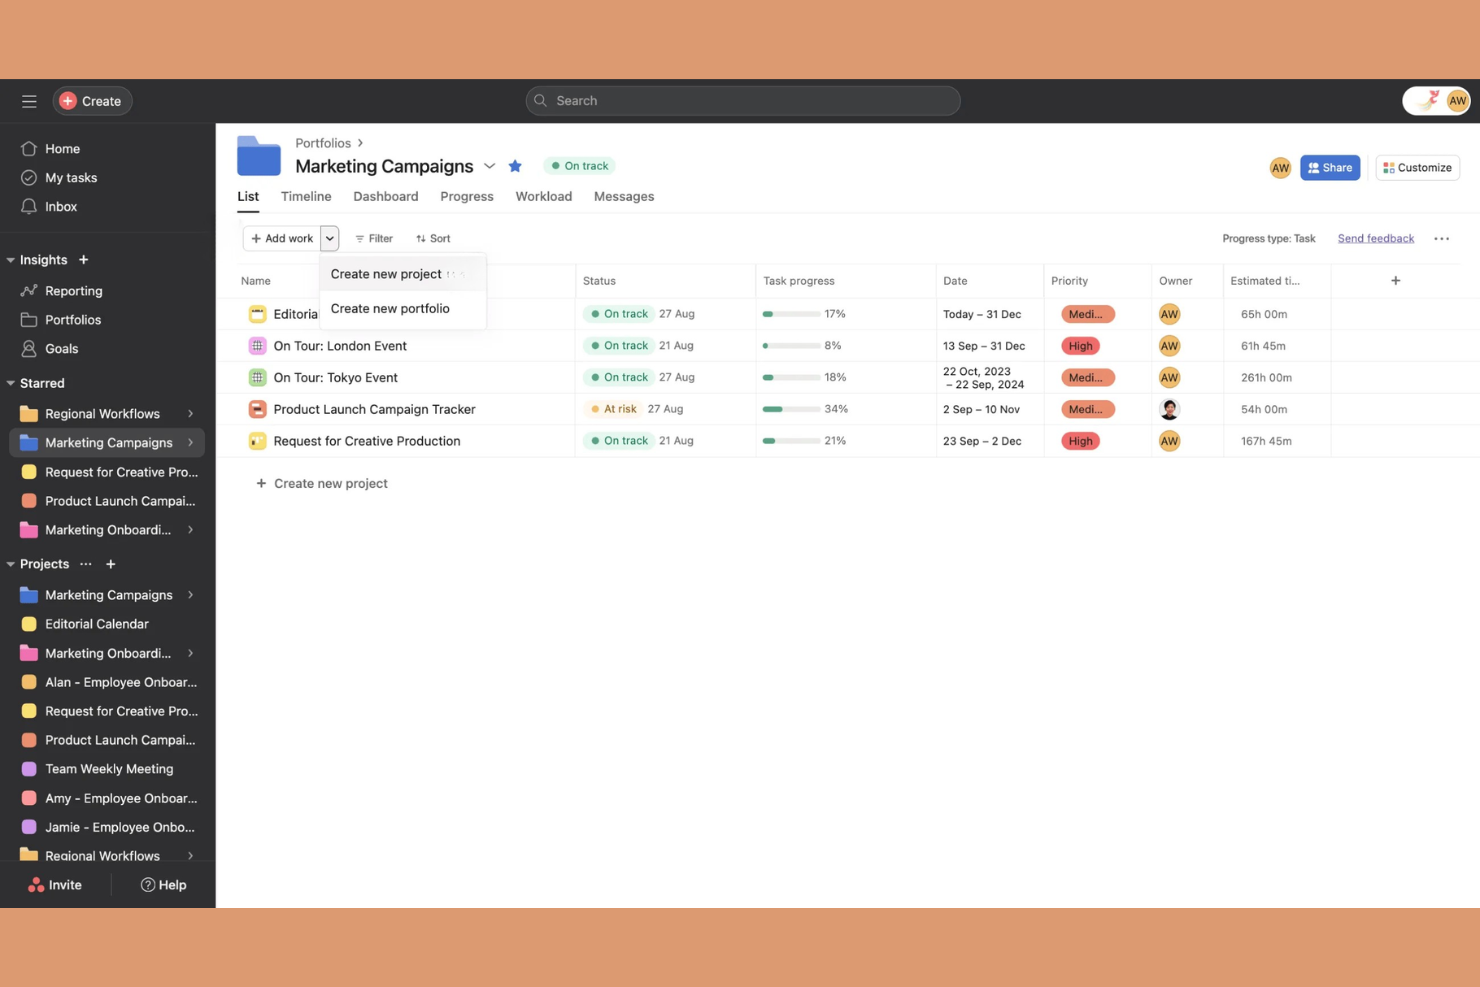The height and width of the screenshot is (987, 1480).
Task: Open more options three-dot menu
Action: click(1441, 239)
